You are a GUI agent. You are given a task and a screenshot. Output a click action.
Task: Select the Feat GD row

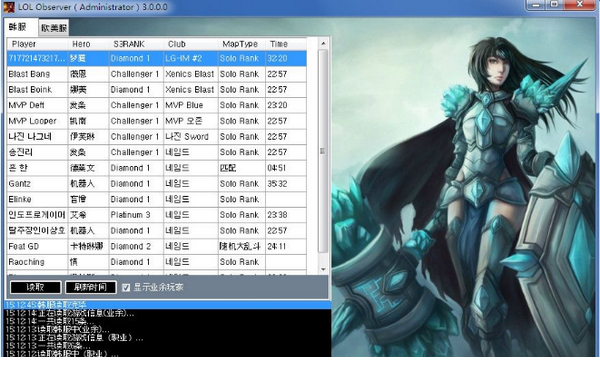(157, 247)
